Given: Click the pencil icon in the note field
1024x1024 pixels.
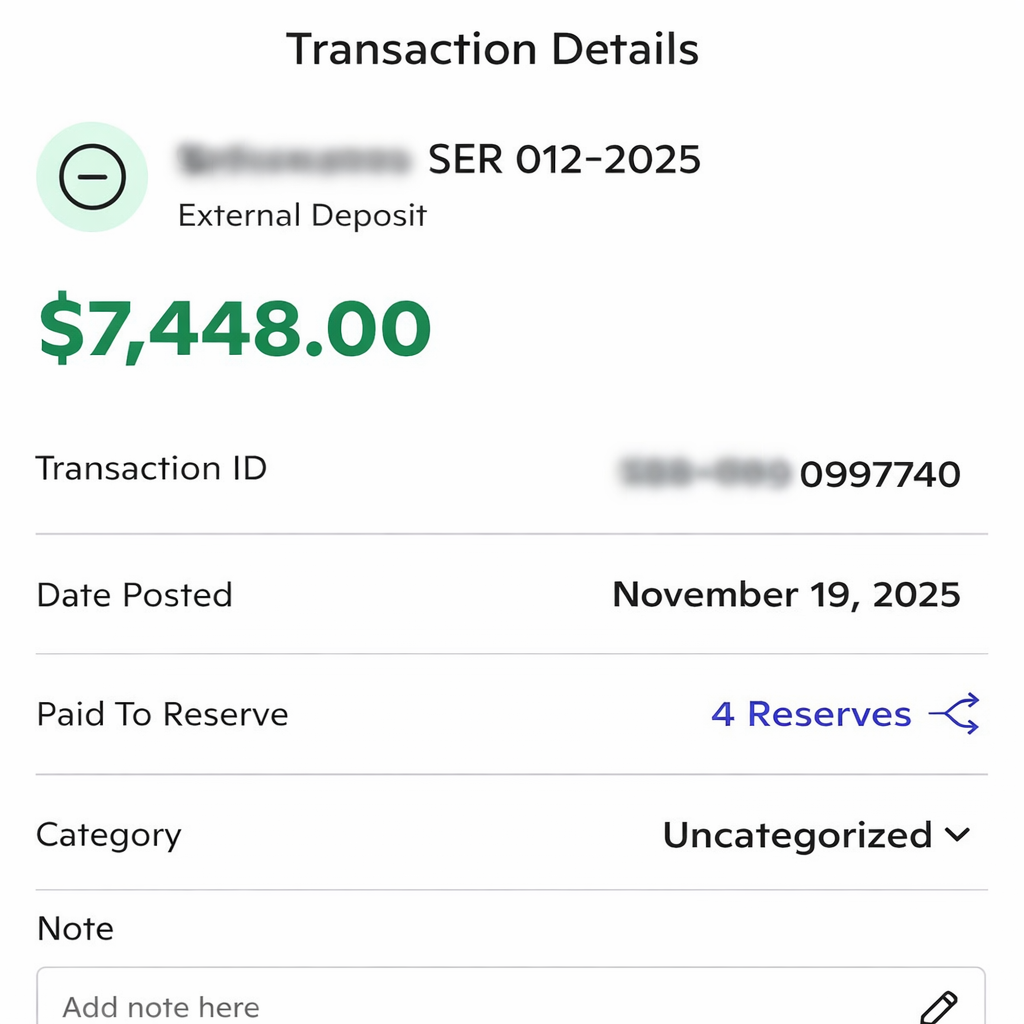Looking at the screenshot, I should click(941, 1006).
